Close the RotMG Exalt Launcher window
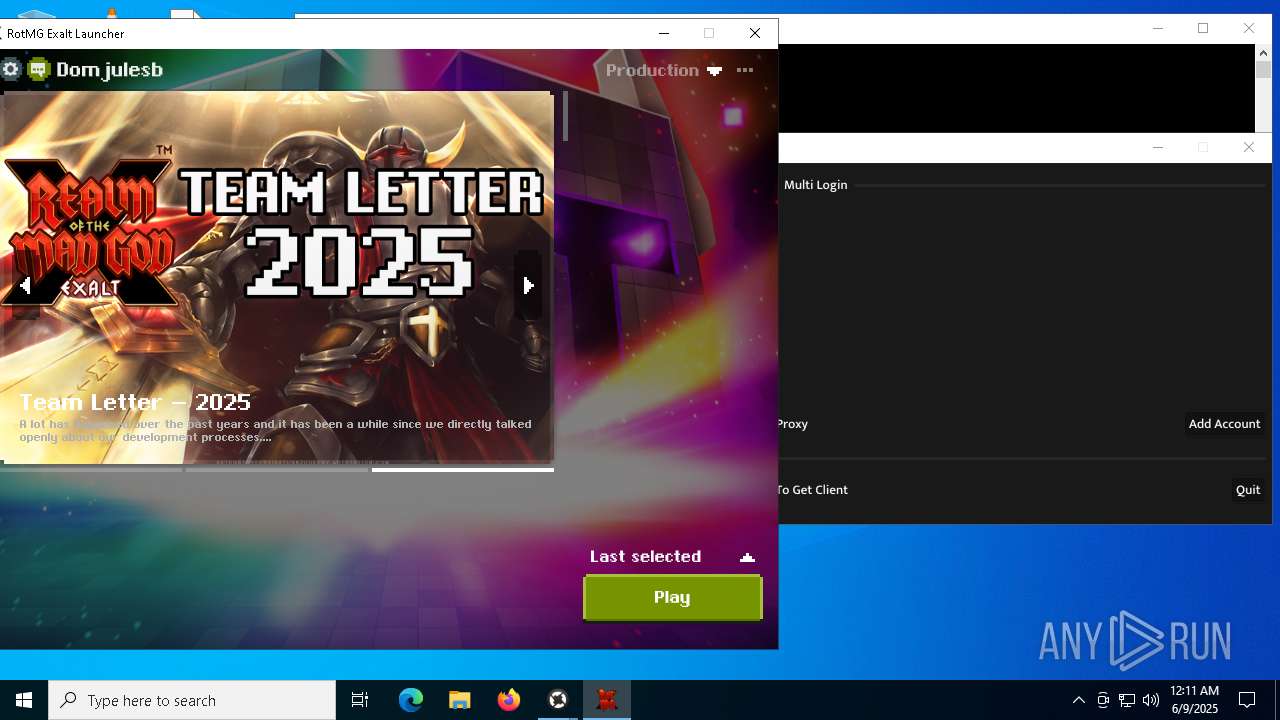Viewport: 1280px width, 720px height. point(755,33)
